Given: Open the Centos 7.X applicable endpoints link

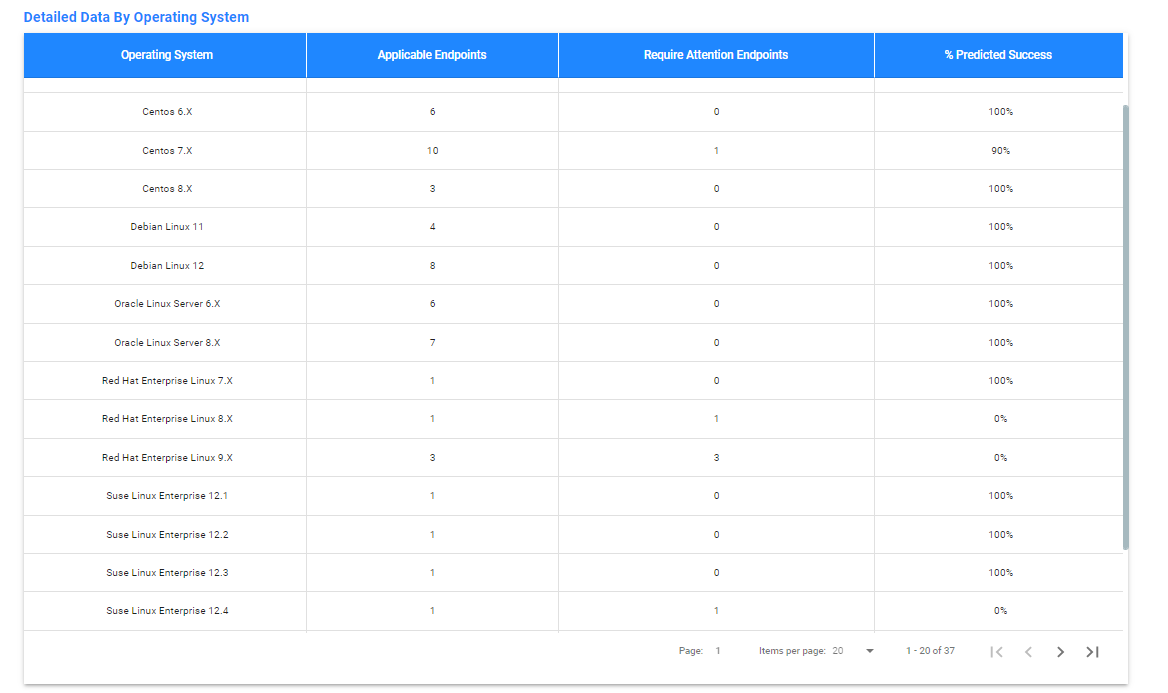Looking at the screenshot, I should pyautogui.click(x=432, y=150).
